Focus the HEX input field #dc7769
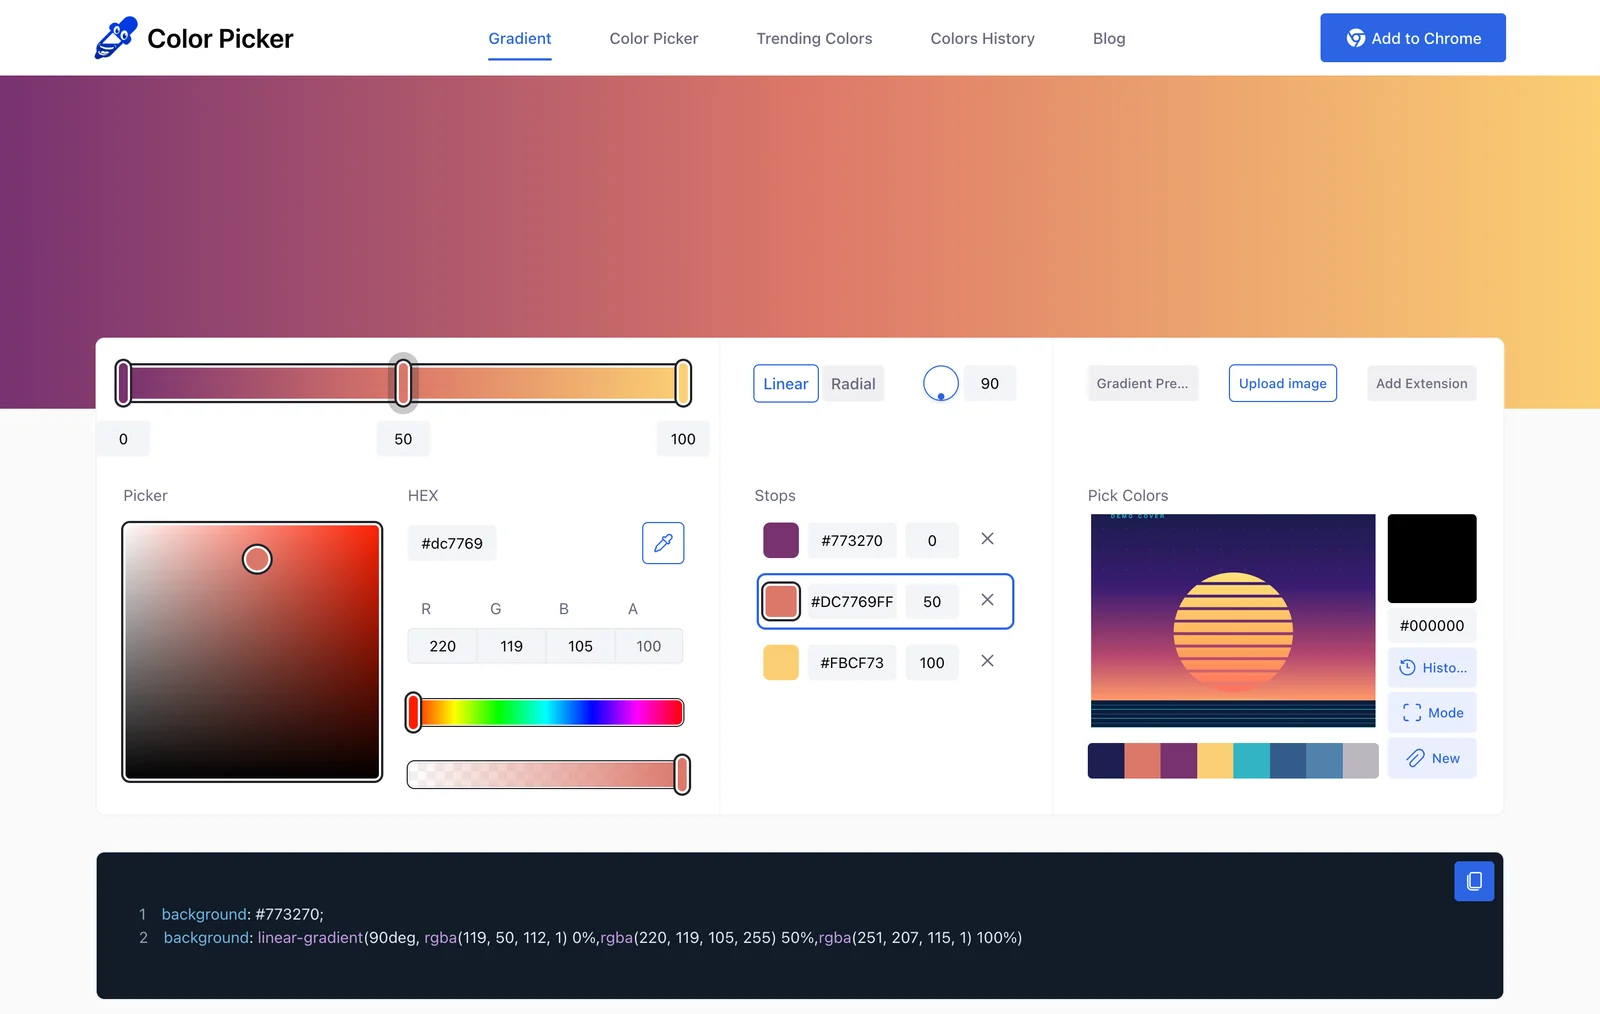Image resolution: width=1600 pixels, height=1014 pixels. 452,544
